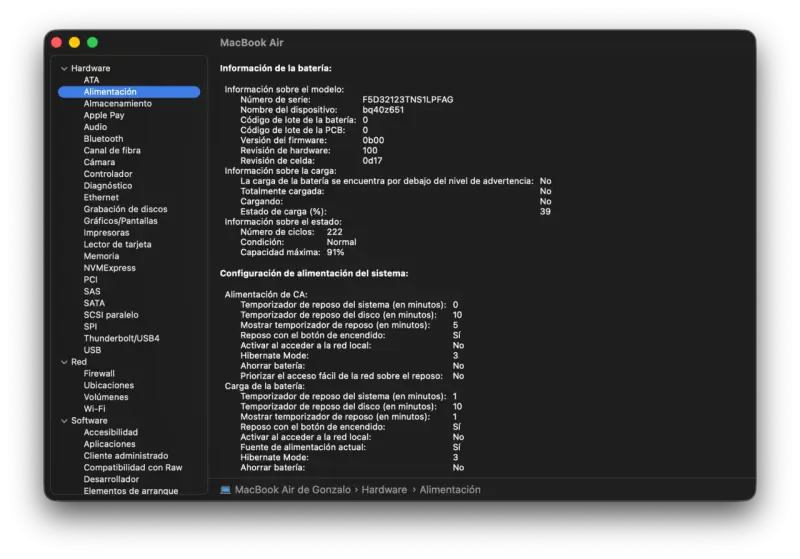Viewport: 800px width, 559px height.
Task: Open Volúmenes under Red
Action: (106, 397)
